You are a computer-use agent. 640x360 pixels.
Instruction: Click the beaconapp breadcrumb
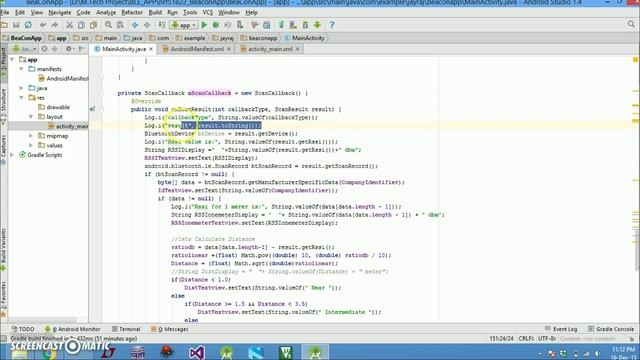pyautogui.click(x=259, y=38)
